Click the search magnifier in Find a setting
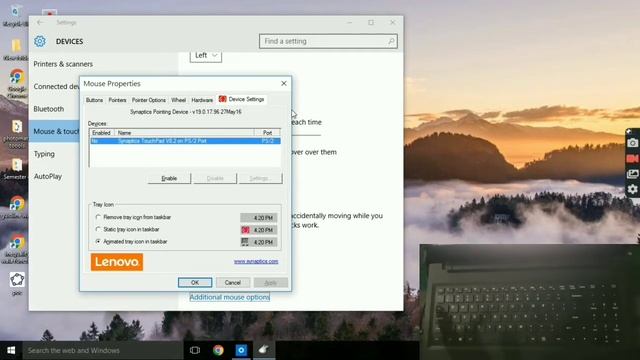Viewport: 640px width, 360px height. click(x=391, y=41)
